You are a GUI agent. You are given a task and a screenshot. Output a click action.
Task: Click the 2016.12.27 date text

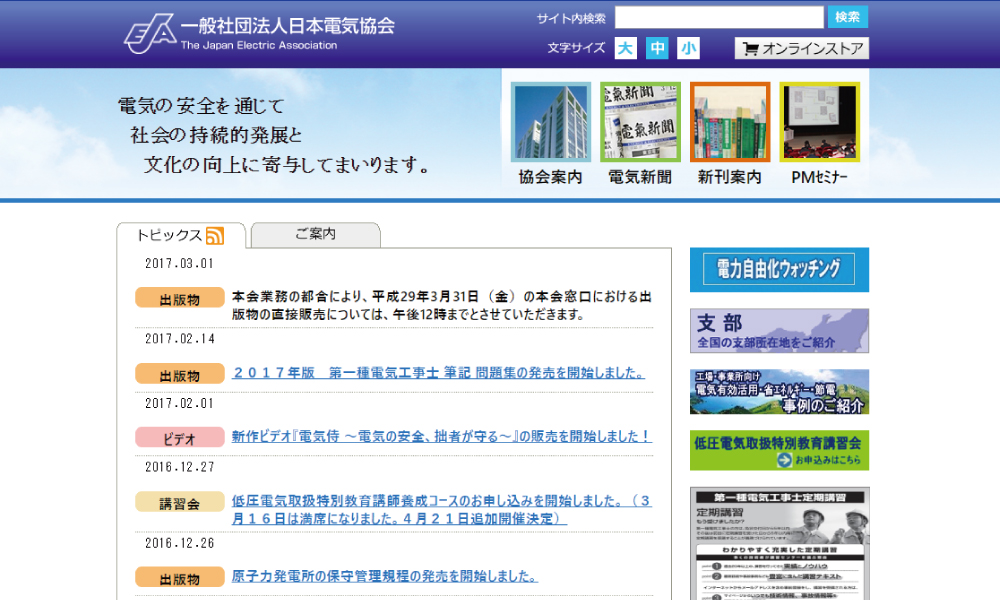click(180, 467)
